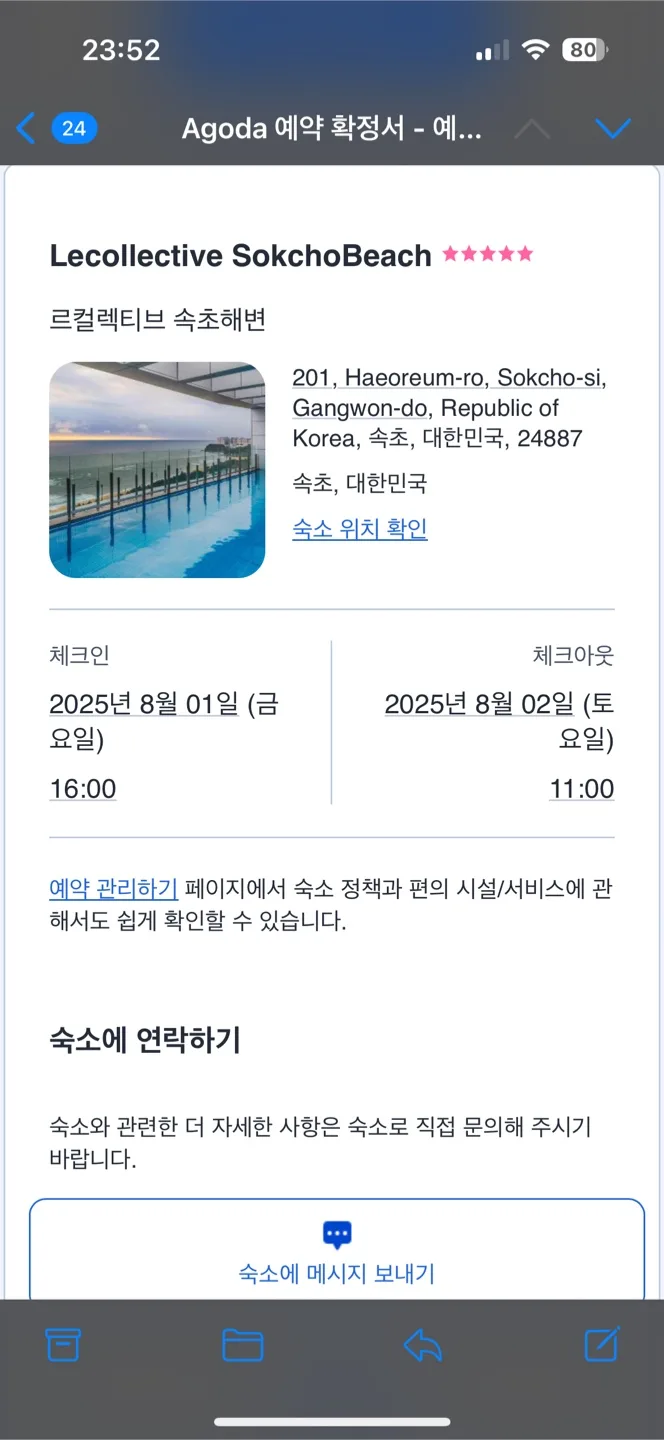
Task: Go to previous message with up chevron
Action: click(532, 129)
